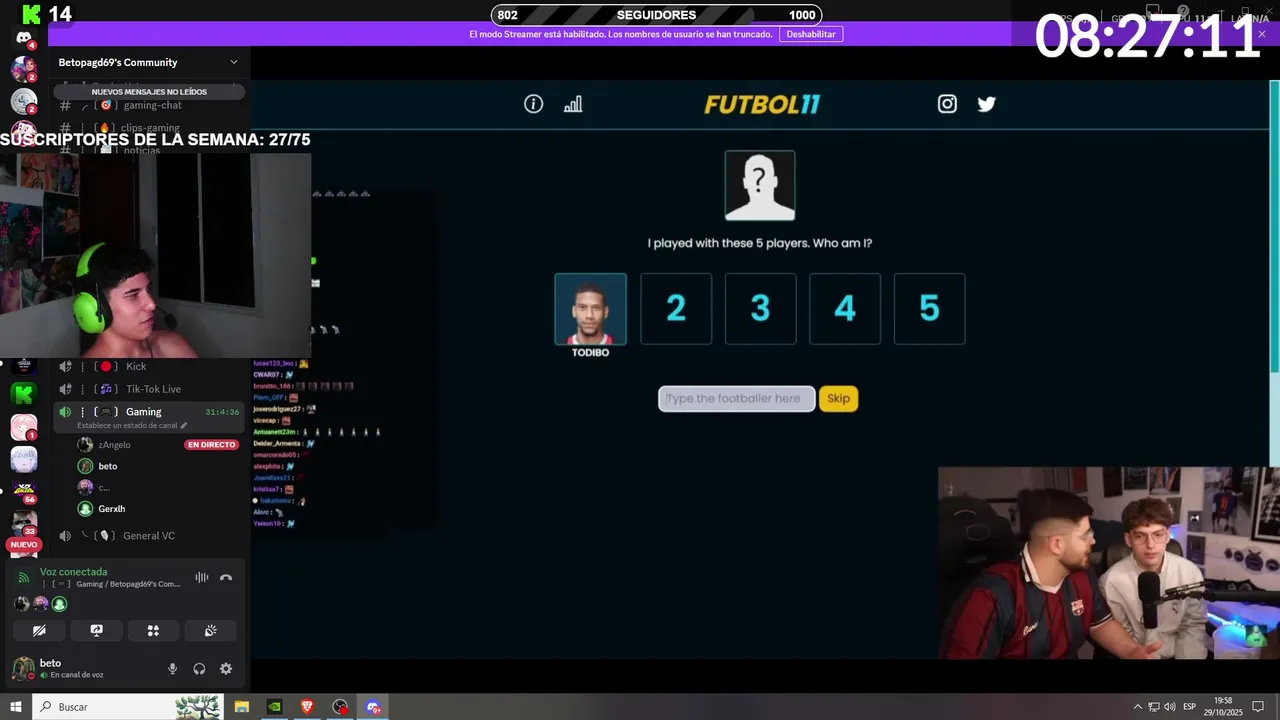Open volume control in system tray

point(1170,707)
